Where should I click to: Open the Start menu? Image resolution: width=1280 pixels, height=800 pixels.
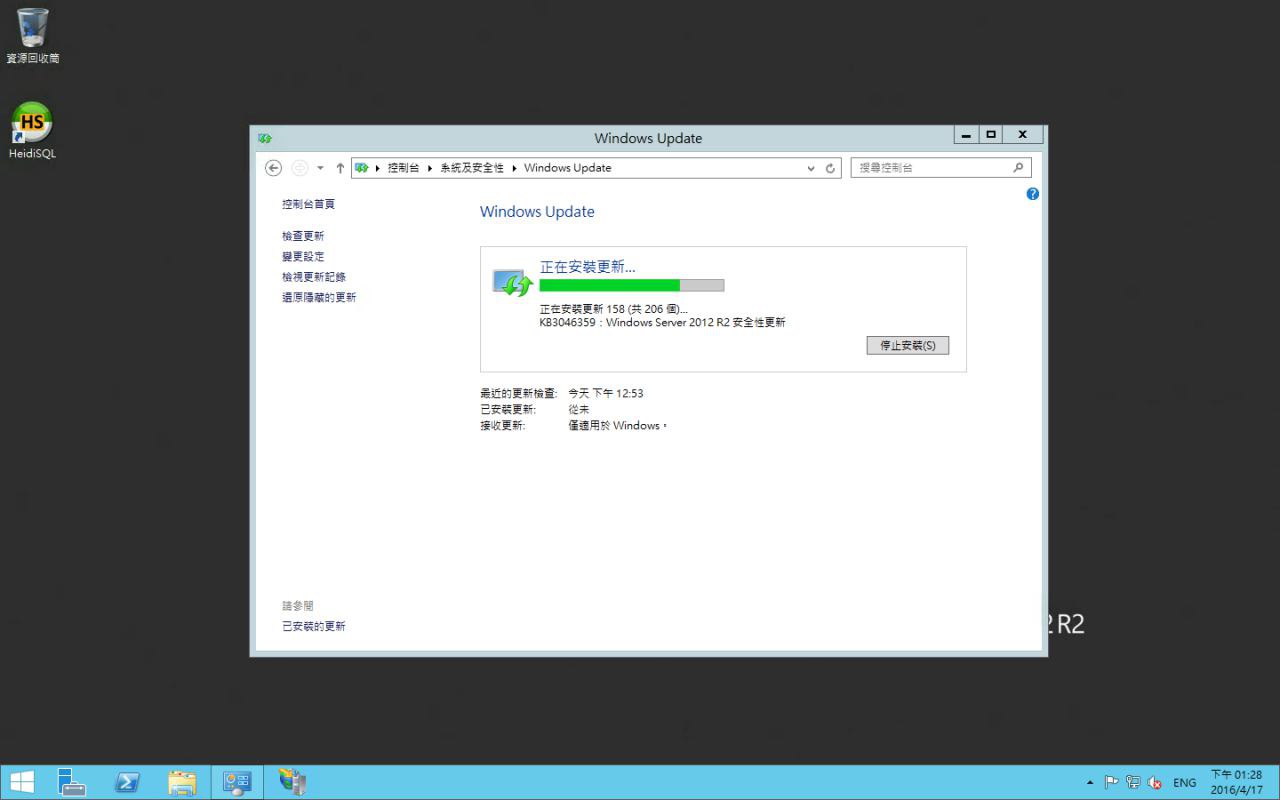click(x=22, y=782)
